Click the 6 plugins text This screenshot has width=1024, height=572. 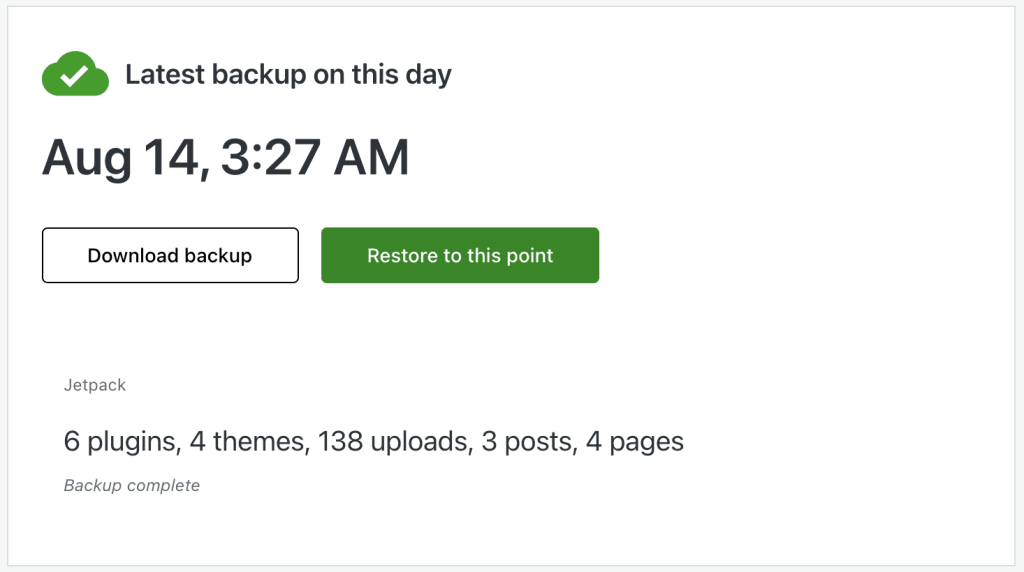coord(122,441)
